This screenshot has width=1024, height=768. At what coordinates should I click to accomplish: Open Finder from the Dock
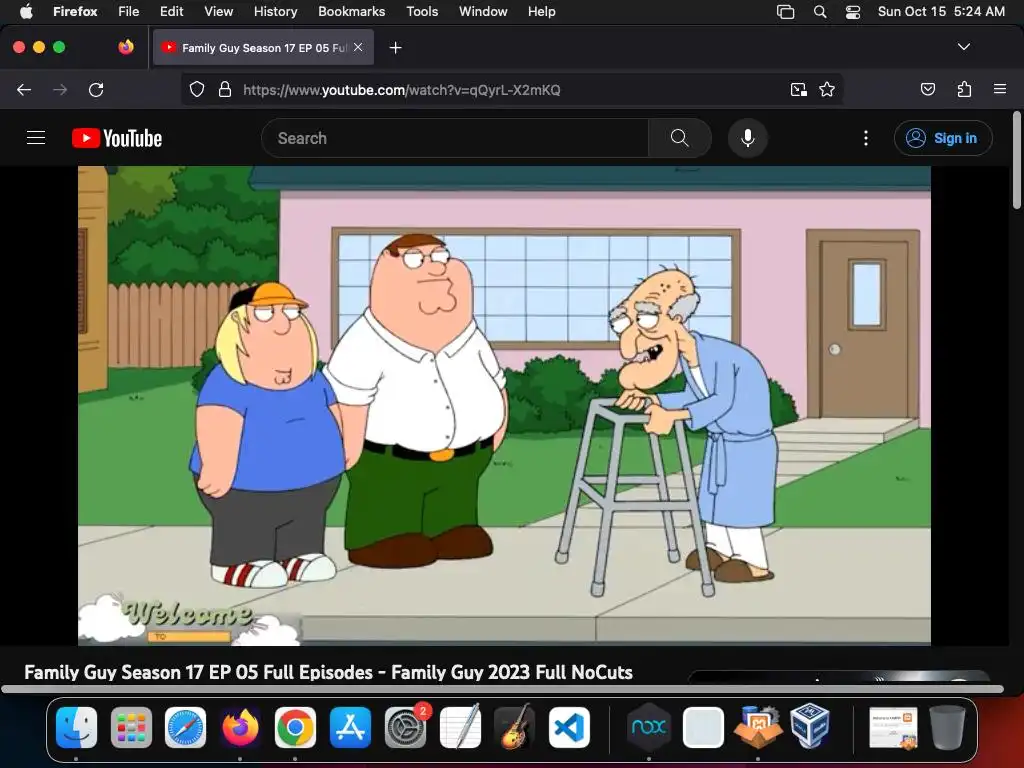tap(76, 728)
